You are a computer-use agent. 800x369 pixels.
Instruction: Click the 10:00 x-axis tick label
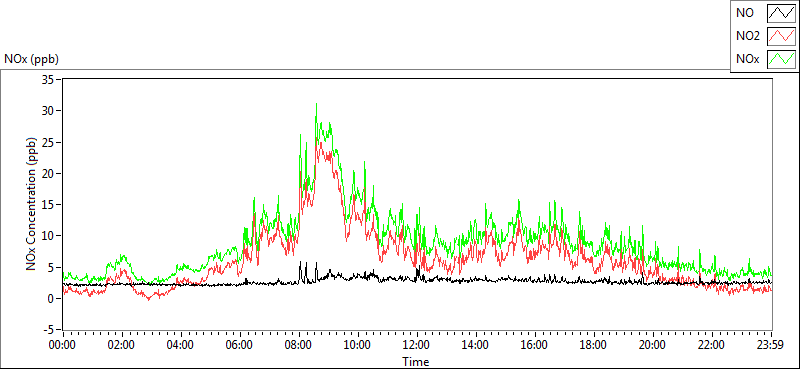(x=358, y=345)
